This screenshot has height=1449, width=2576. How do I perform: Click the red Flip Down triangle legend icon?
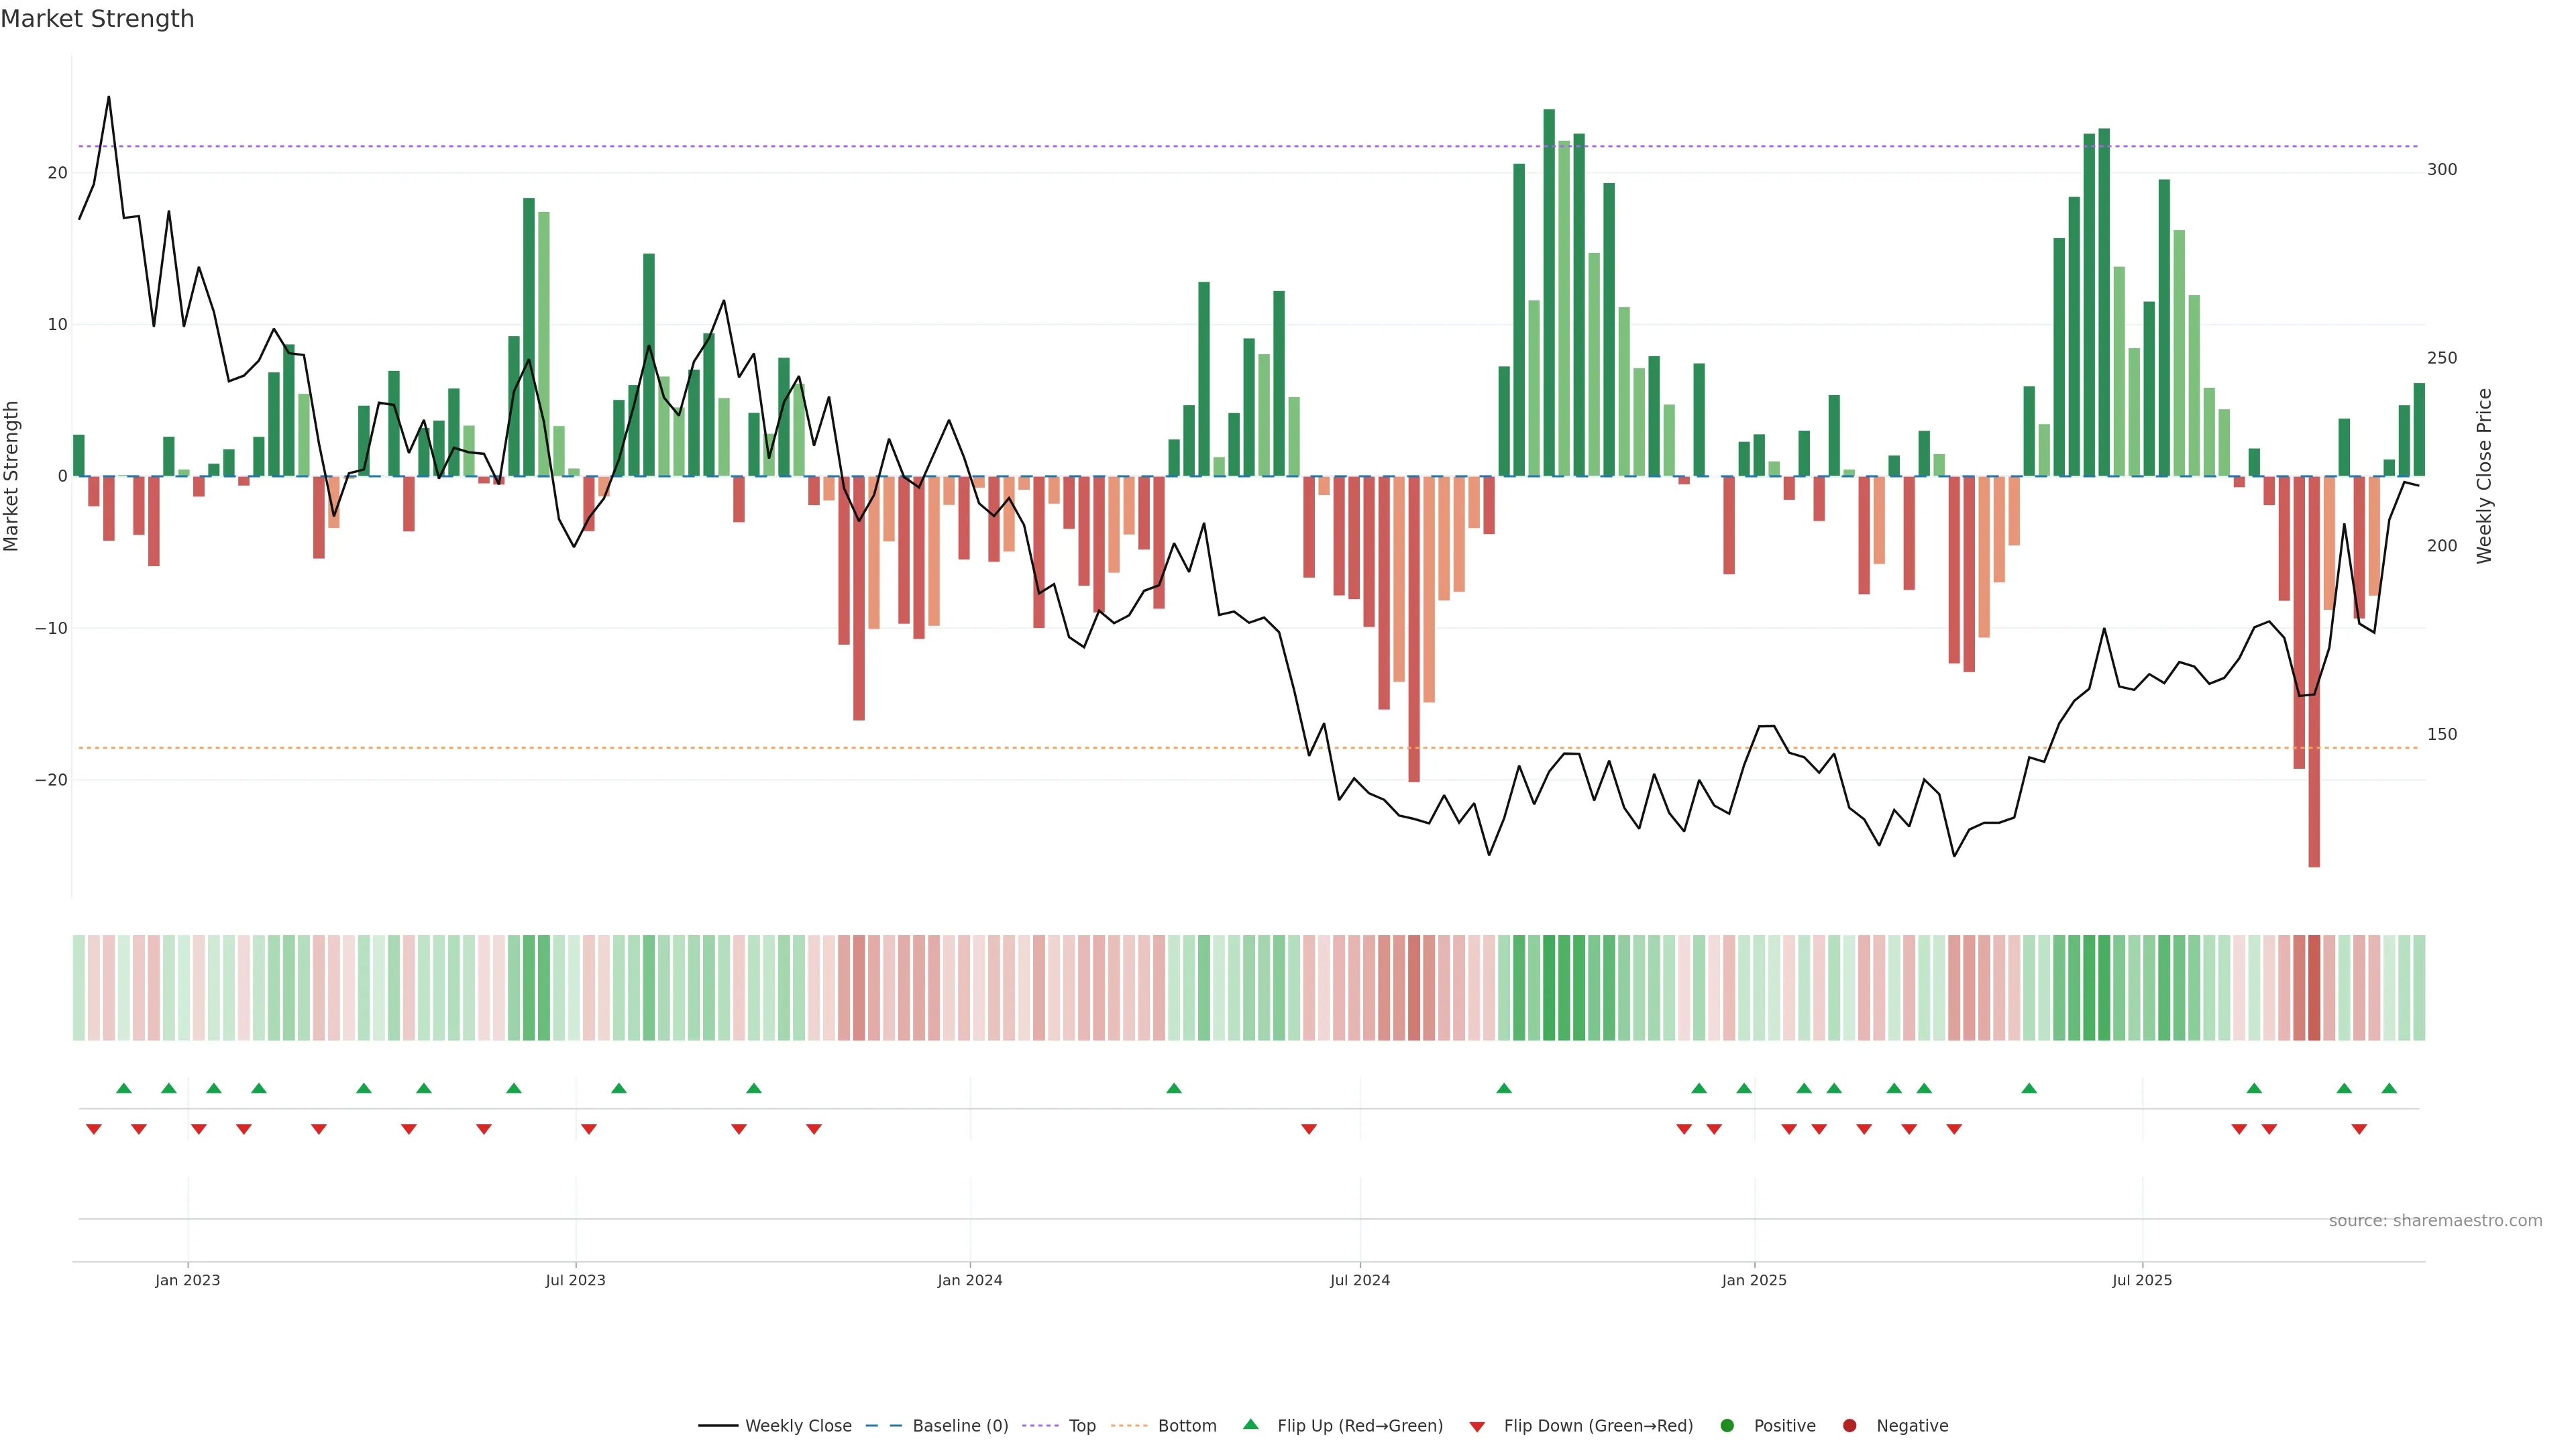tap(1477, 1426)
